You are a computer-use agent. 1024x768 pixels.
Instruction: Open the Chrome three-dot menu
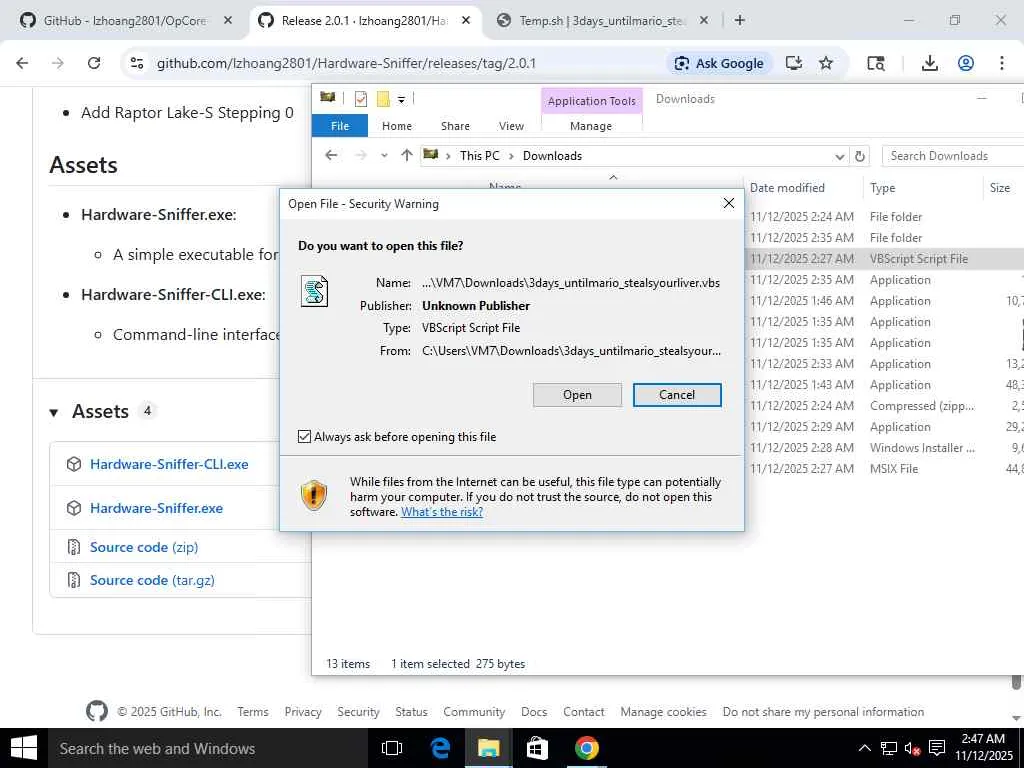1002,63
